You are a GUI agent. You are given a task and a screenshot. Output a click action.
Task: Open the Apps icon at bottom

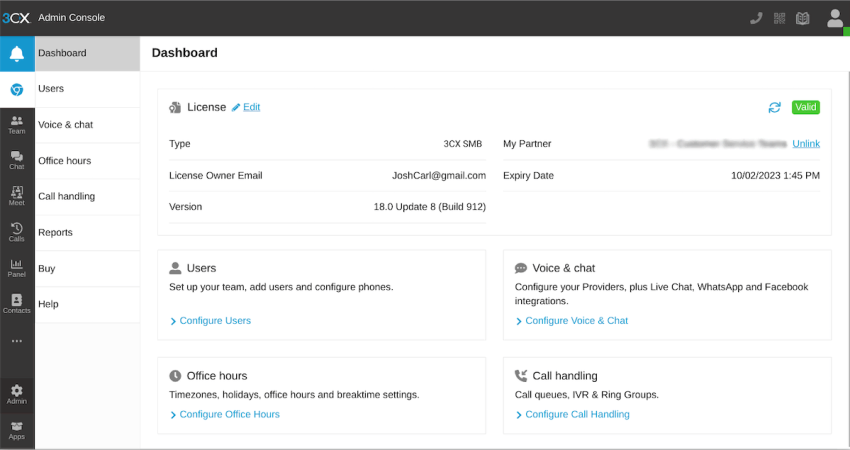(17, 430)
